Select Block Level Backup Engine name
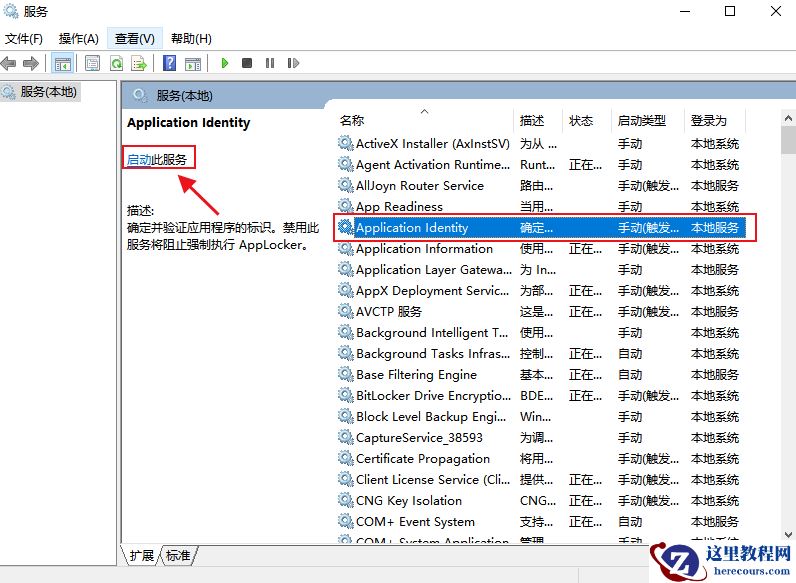Image resolution: width=796 pixels, height=583 pixels. 430,416
